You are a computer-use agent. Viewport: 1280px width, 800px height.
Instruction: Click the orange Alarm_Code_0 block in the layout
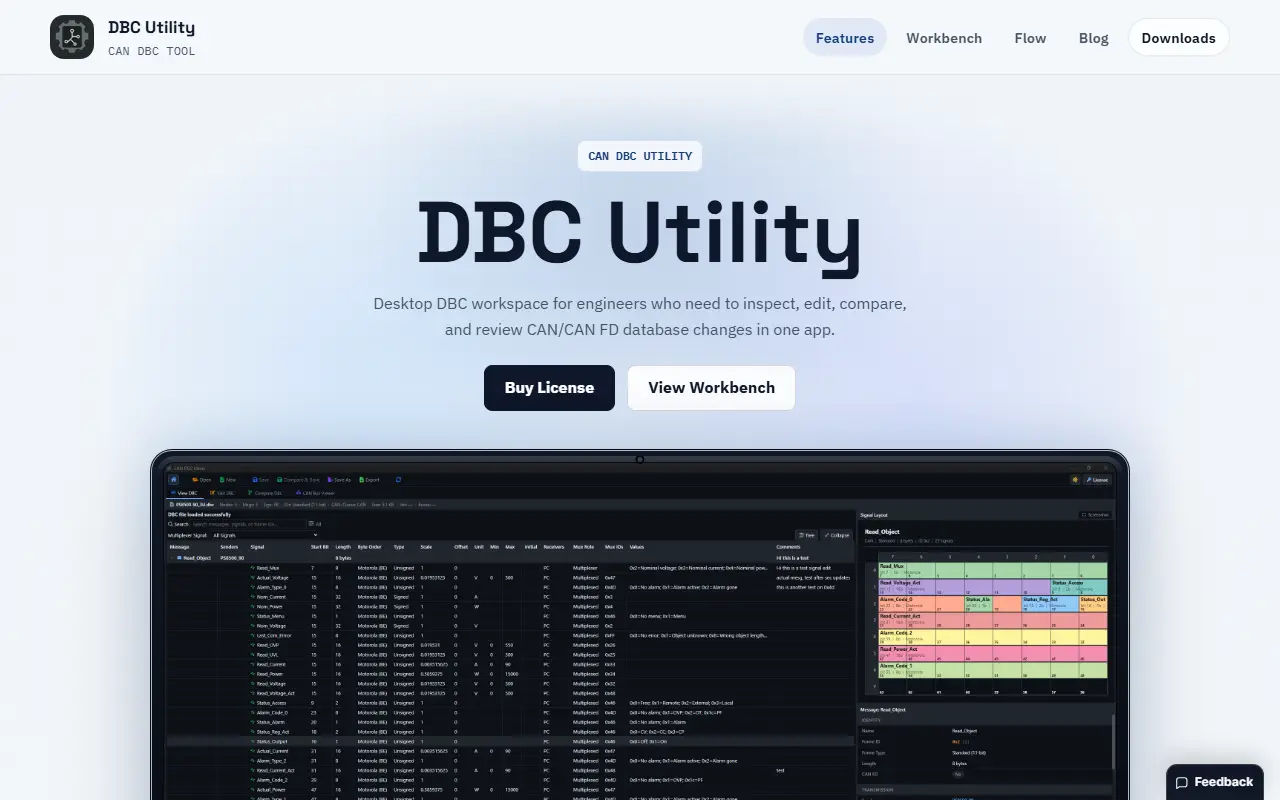click(x=920, y=604)
